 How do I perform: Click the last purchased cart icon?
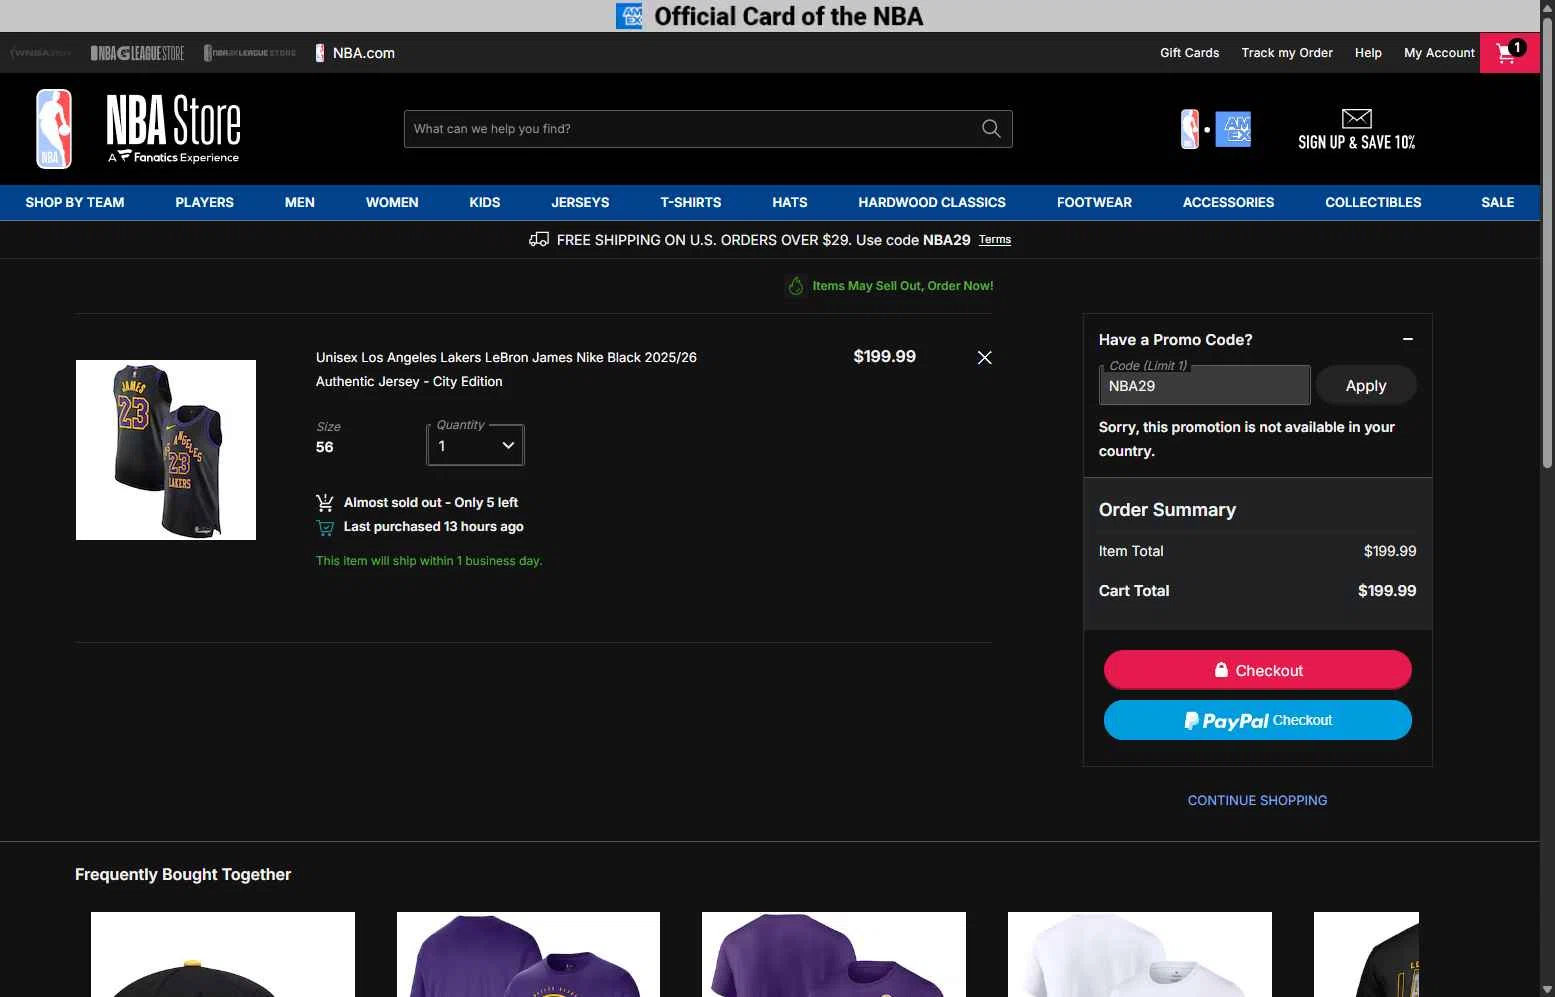[x=325, y=527]
